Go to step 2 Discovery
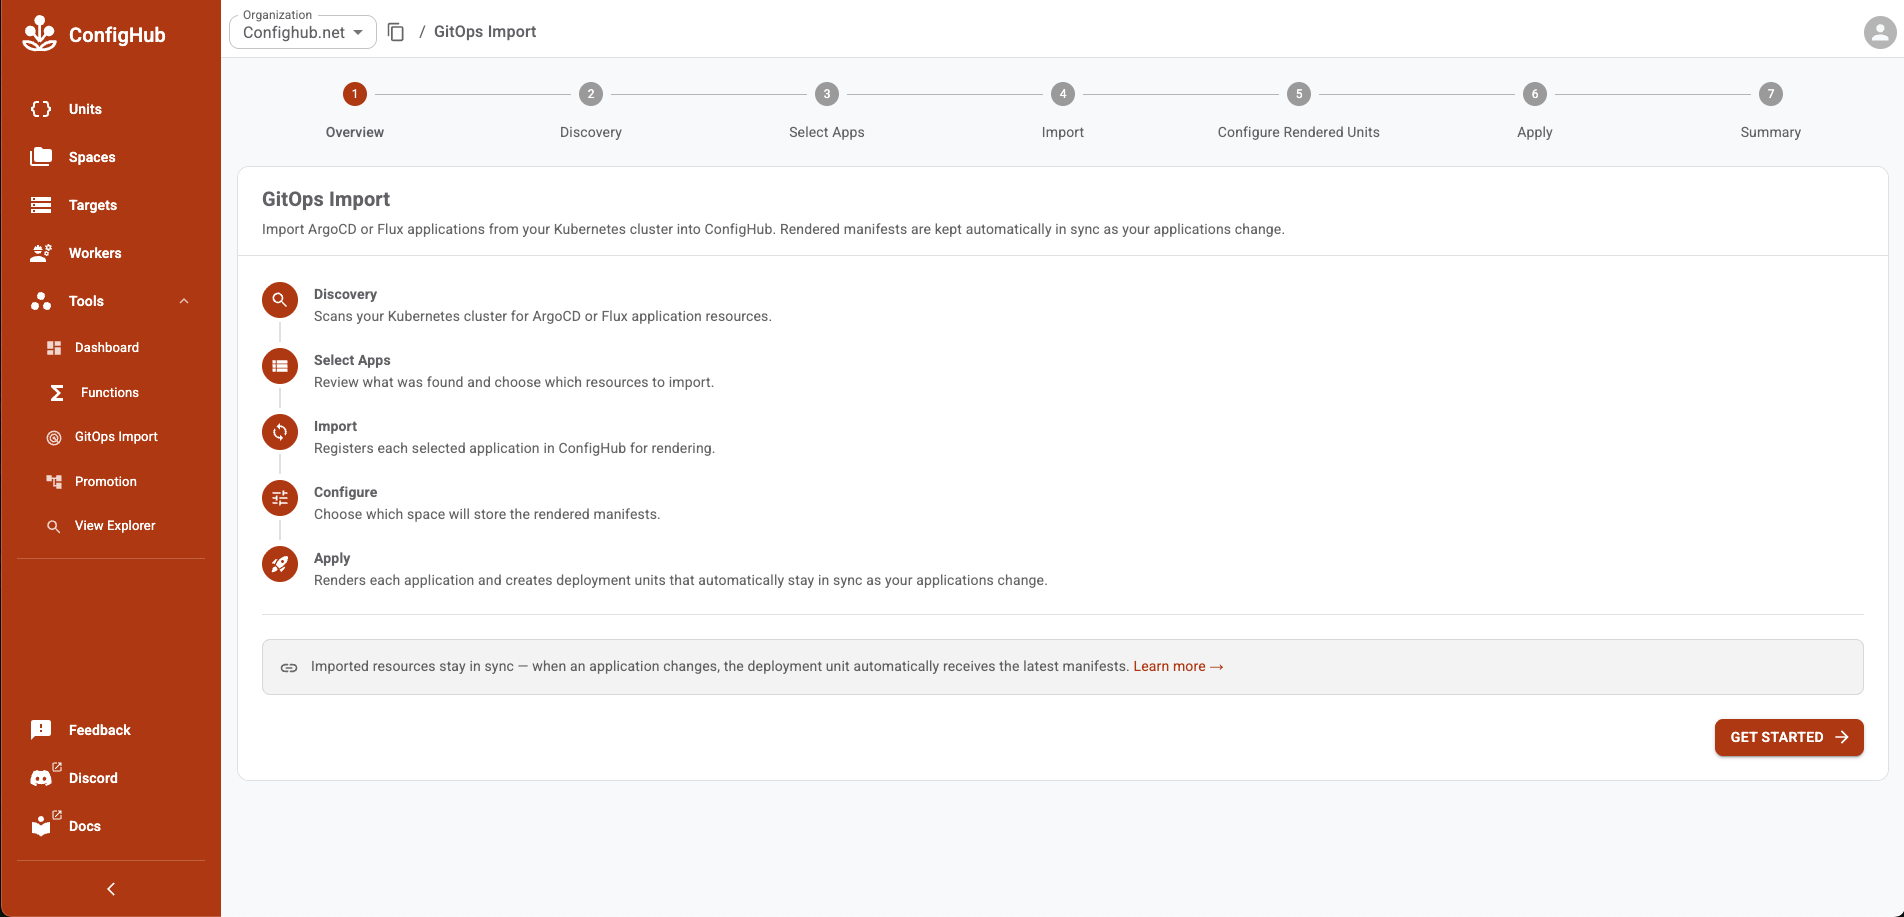 (x=591, y=111)
